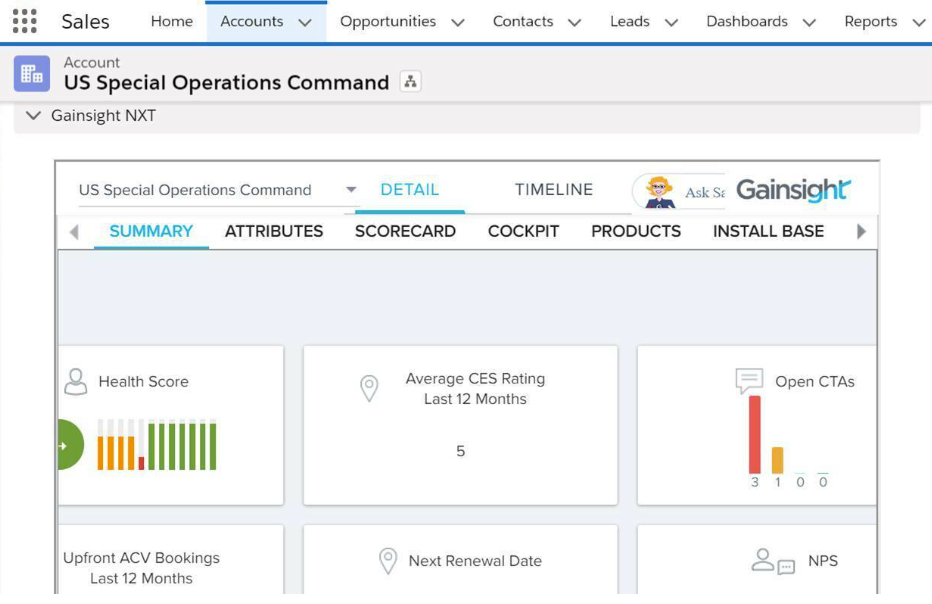This screenshot has height=604, width=932.
Task: Click the Average CES Rating pin icon
Action: [x=369, y=389]
